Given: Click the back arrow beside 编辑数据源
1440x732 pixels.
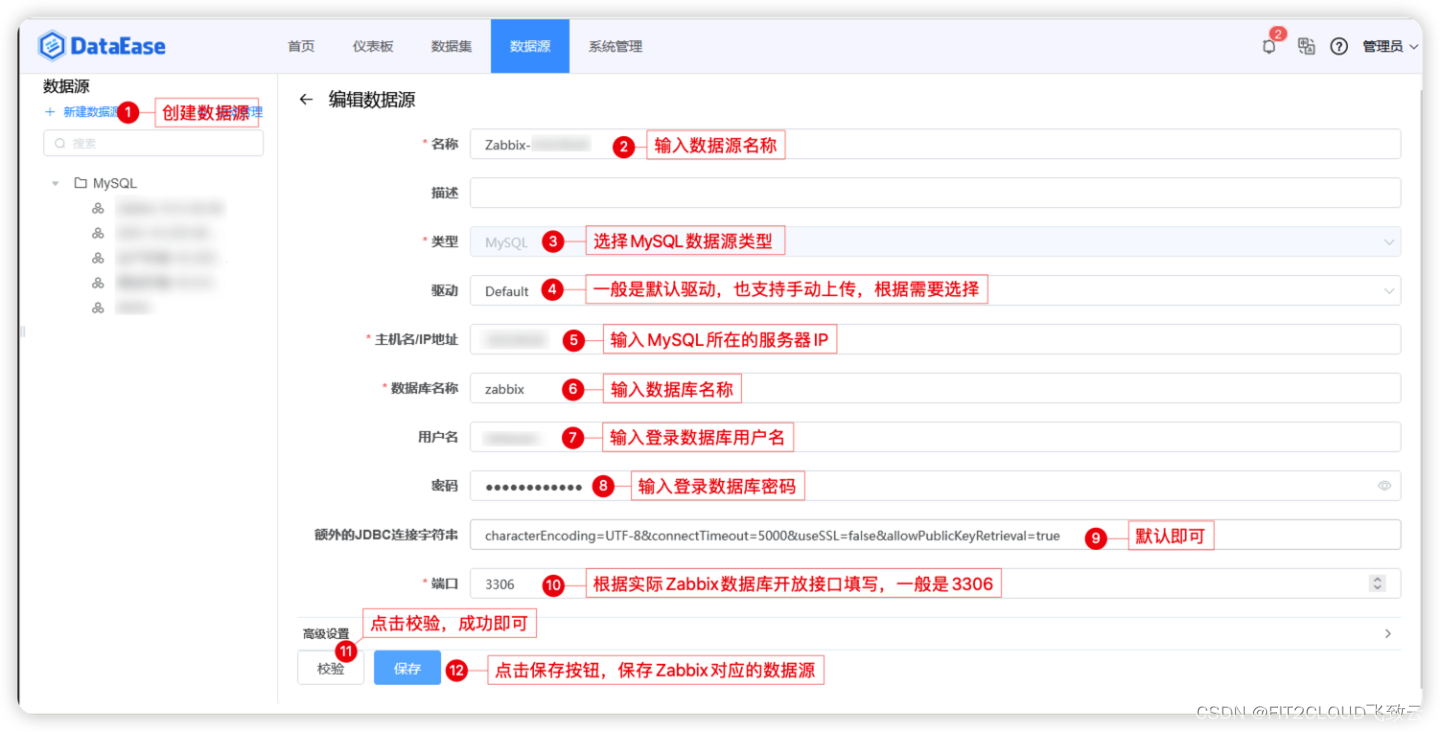Looking at the screenshot, I should 306,99.
